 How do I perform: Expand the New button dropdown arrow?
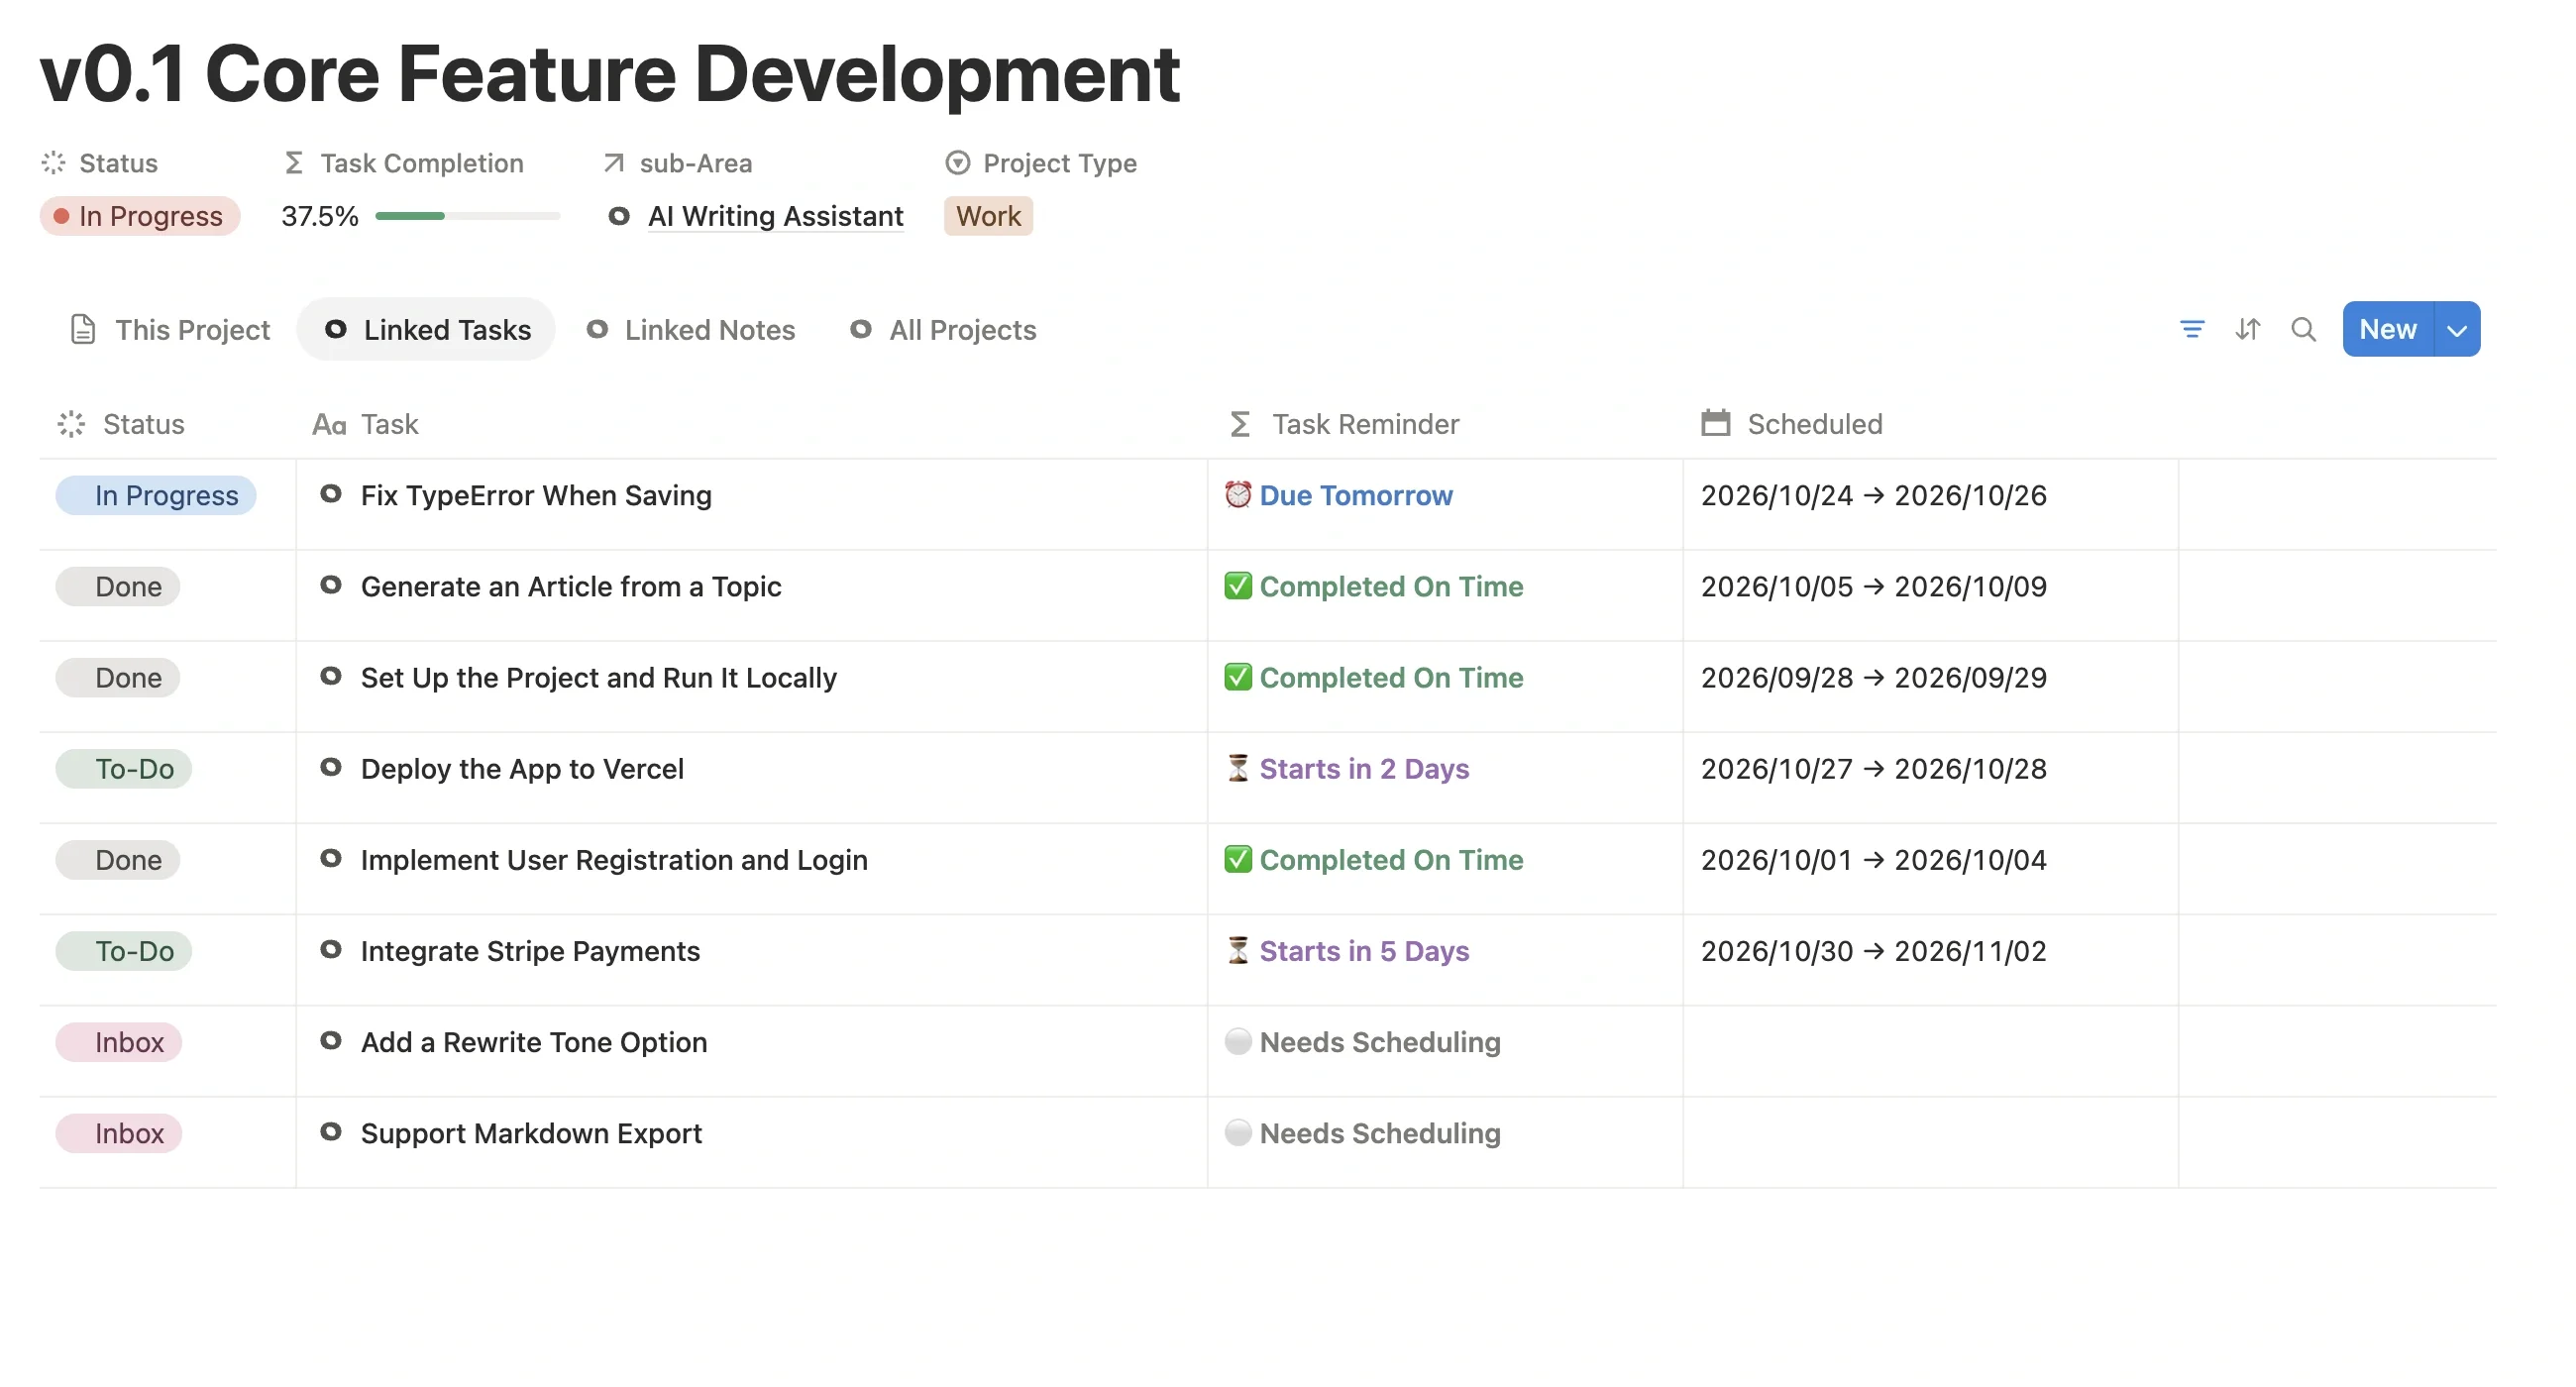[2457, 329]
